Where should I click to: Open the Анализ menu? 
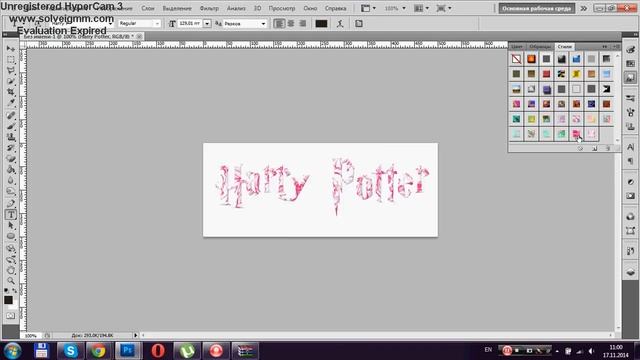pos(236,8)
